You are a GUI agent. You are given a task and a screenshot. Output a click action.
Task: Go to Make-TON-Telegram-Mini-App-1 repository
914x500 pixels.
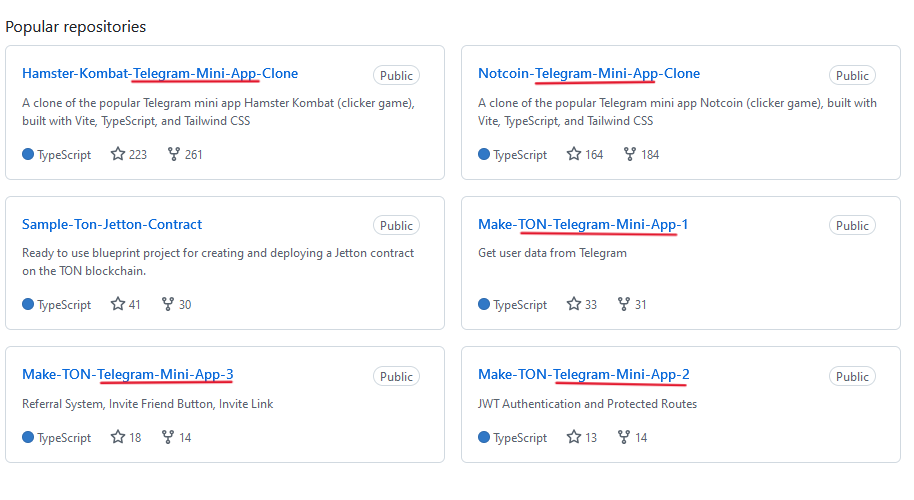(583, 224)
